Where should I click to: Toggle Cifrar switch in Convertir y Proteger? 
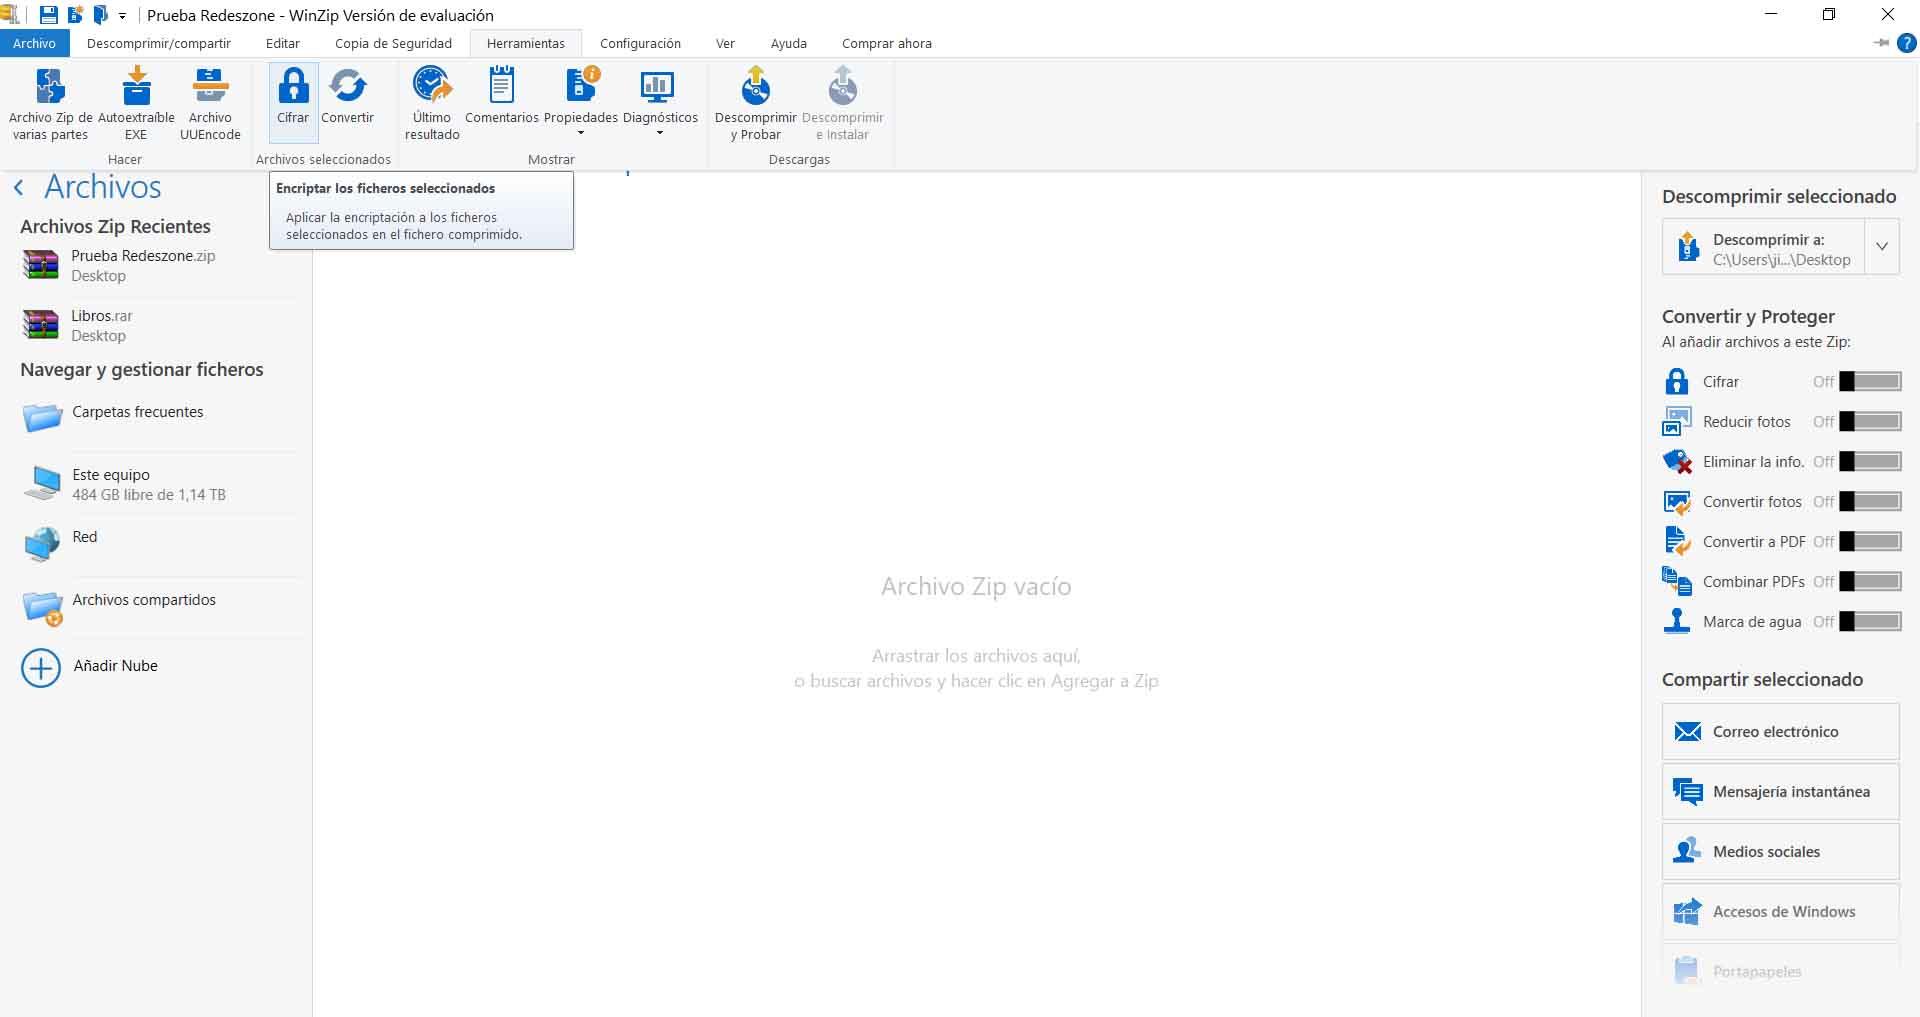click(x=1870, y=381)
